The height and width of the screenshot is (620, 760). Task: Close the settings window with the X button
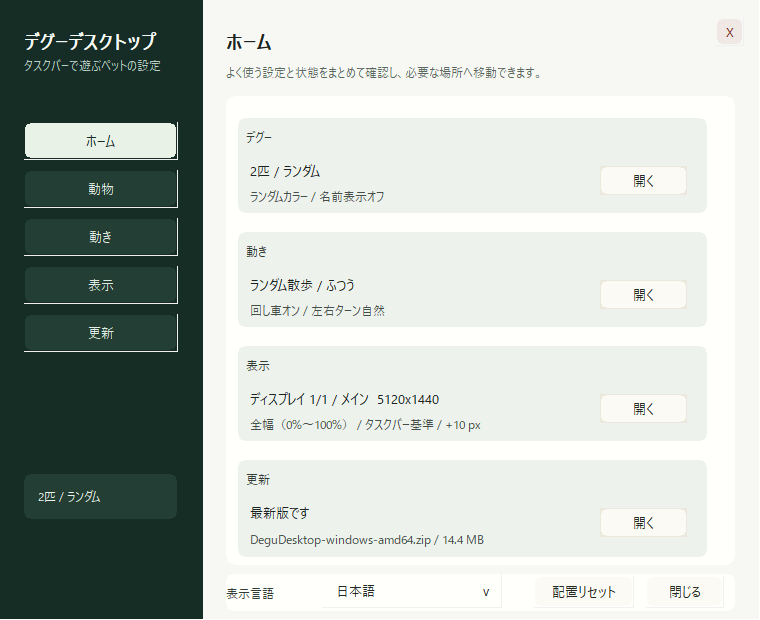click(729, 32)
